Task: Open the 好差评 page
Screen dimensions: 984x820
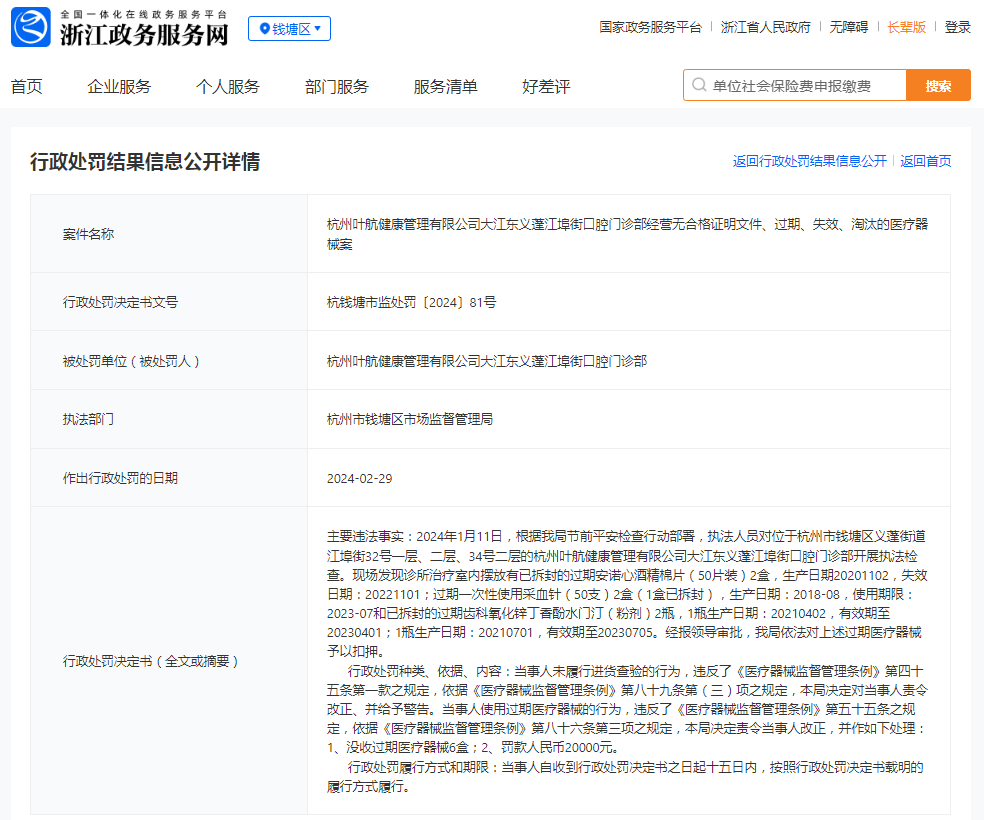Action: pos(546,87)
